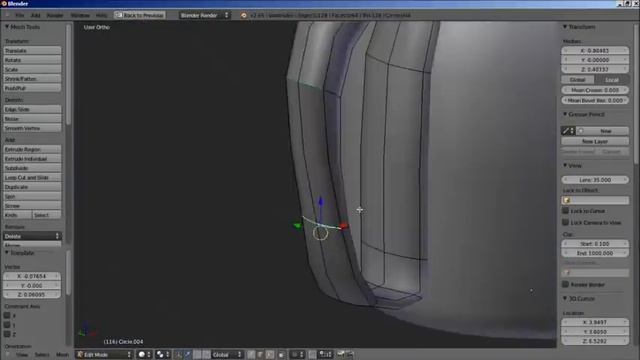Open the File menu
The height and width of the screenshot is (360, 640).
(x=19, y=15)
